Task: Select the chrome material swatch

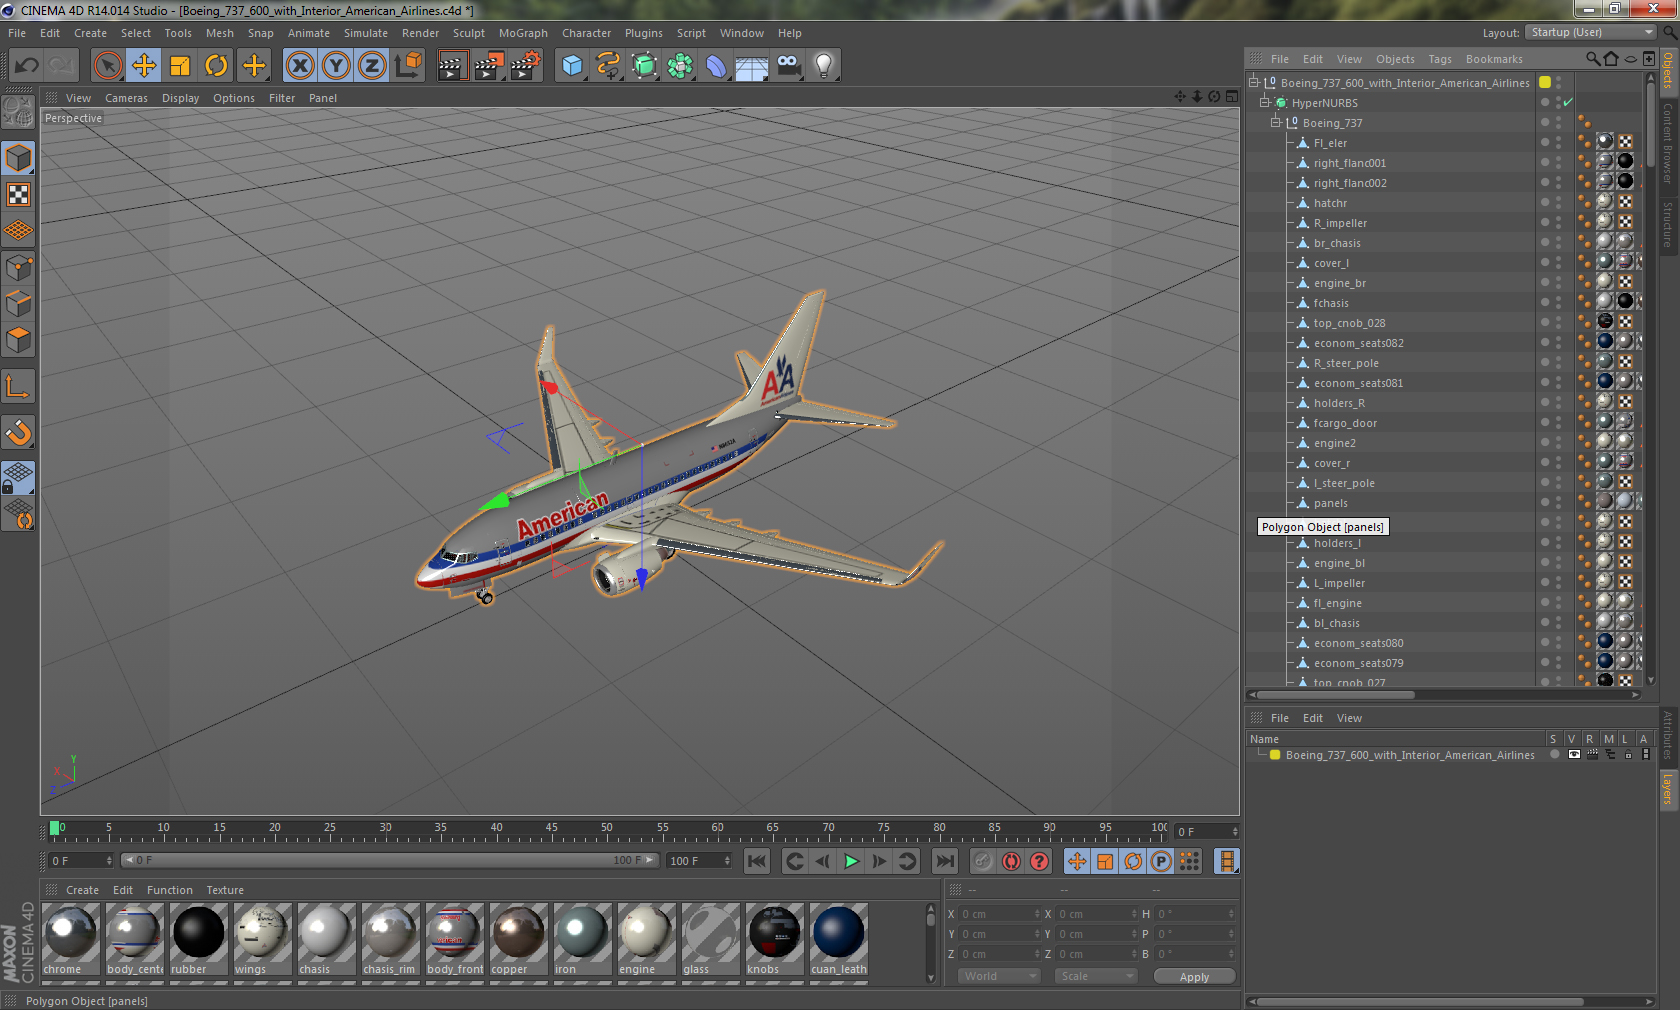Action: coord(70,939)
